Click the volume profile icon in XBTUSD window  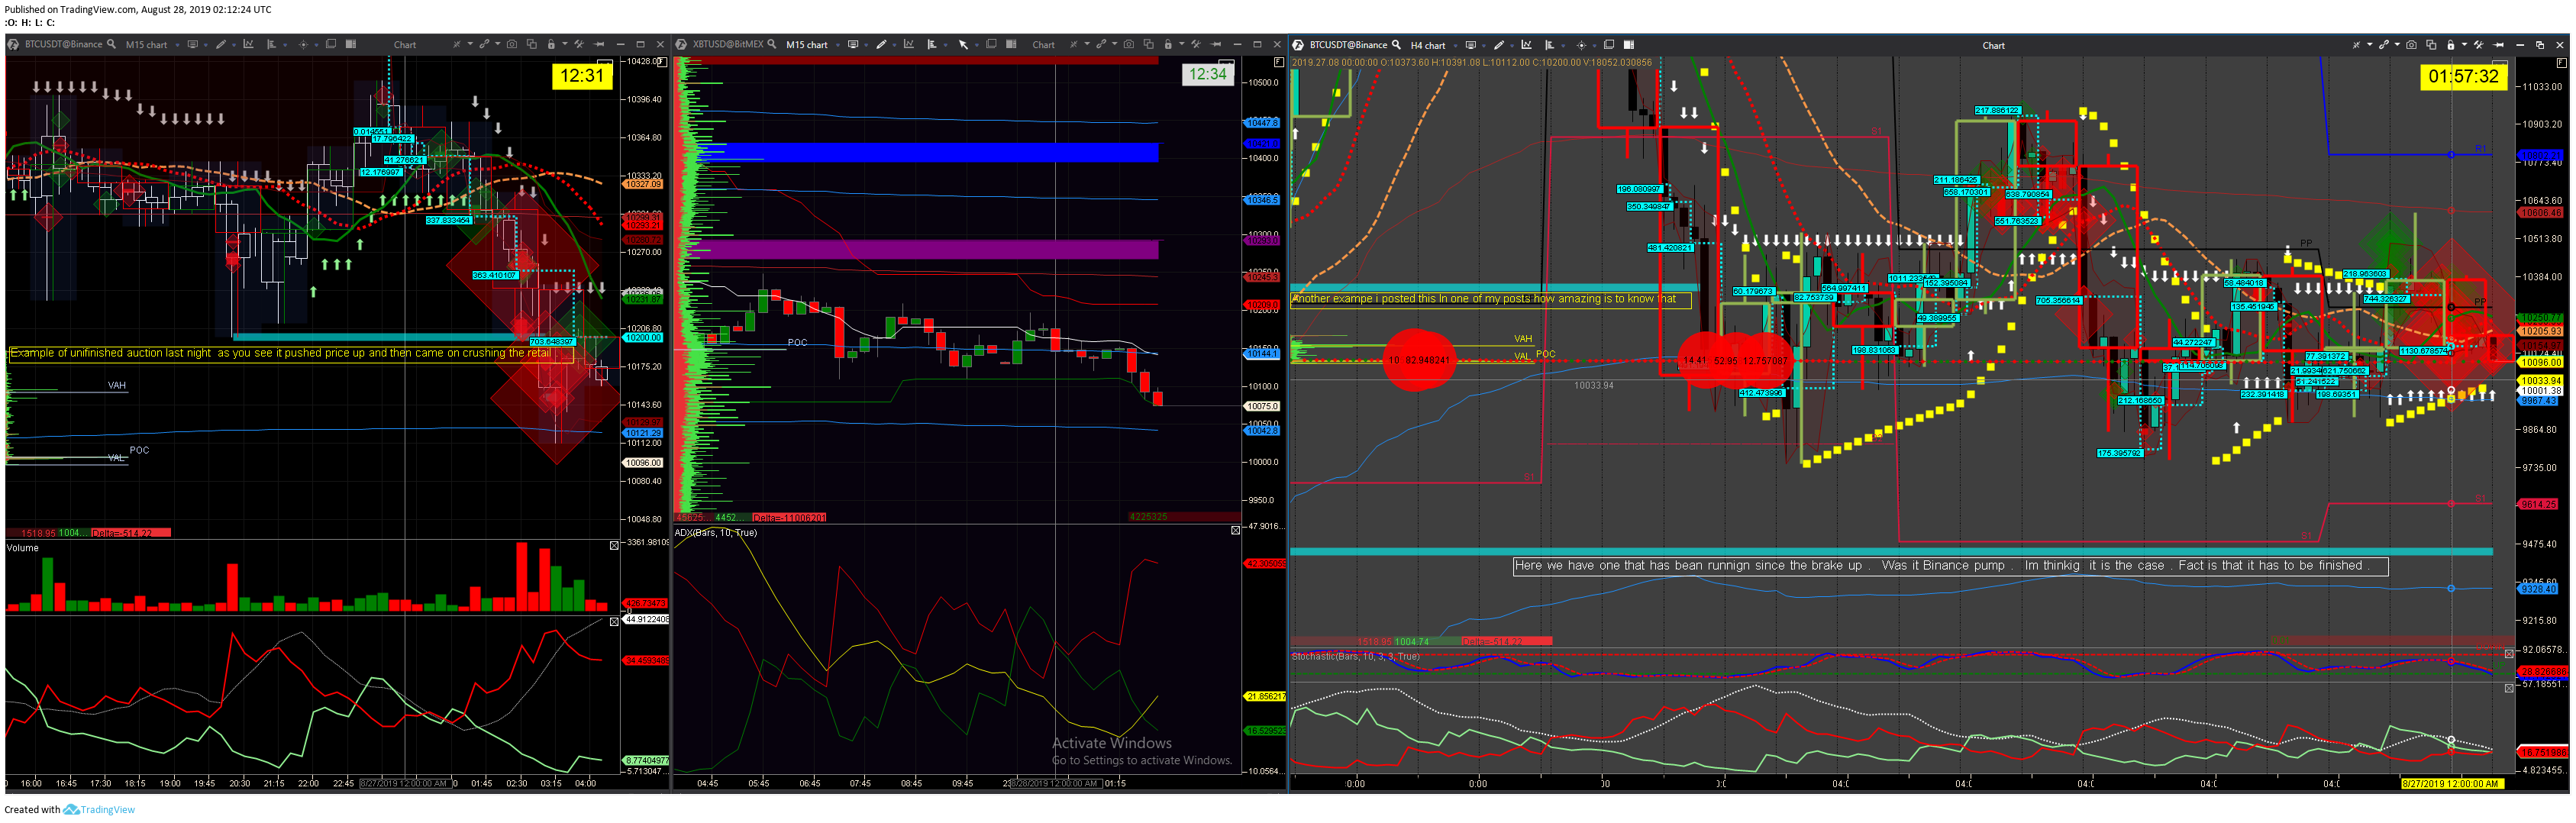[932, 44]
